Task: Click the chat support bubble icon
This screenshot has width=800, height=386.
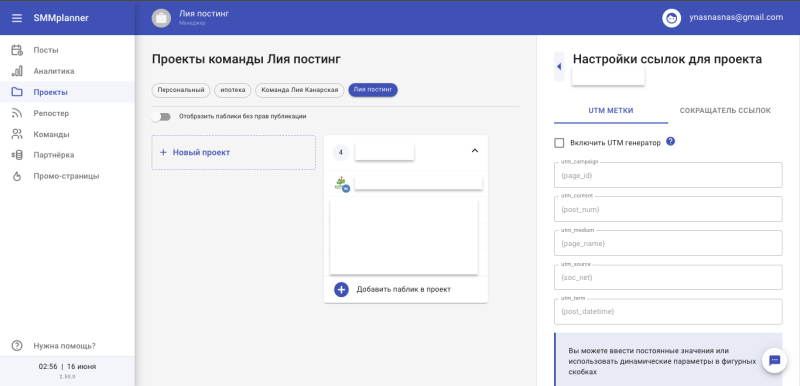Action: click(774, 361)
